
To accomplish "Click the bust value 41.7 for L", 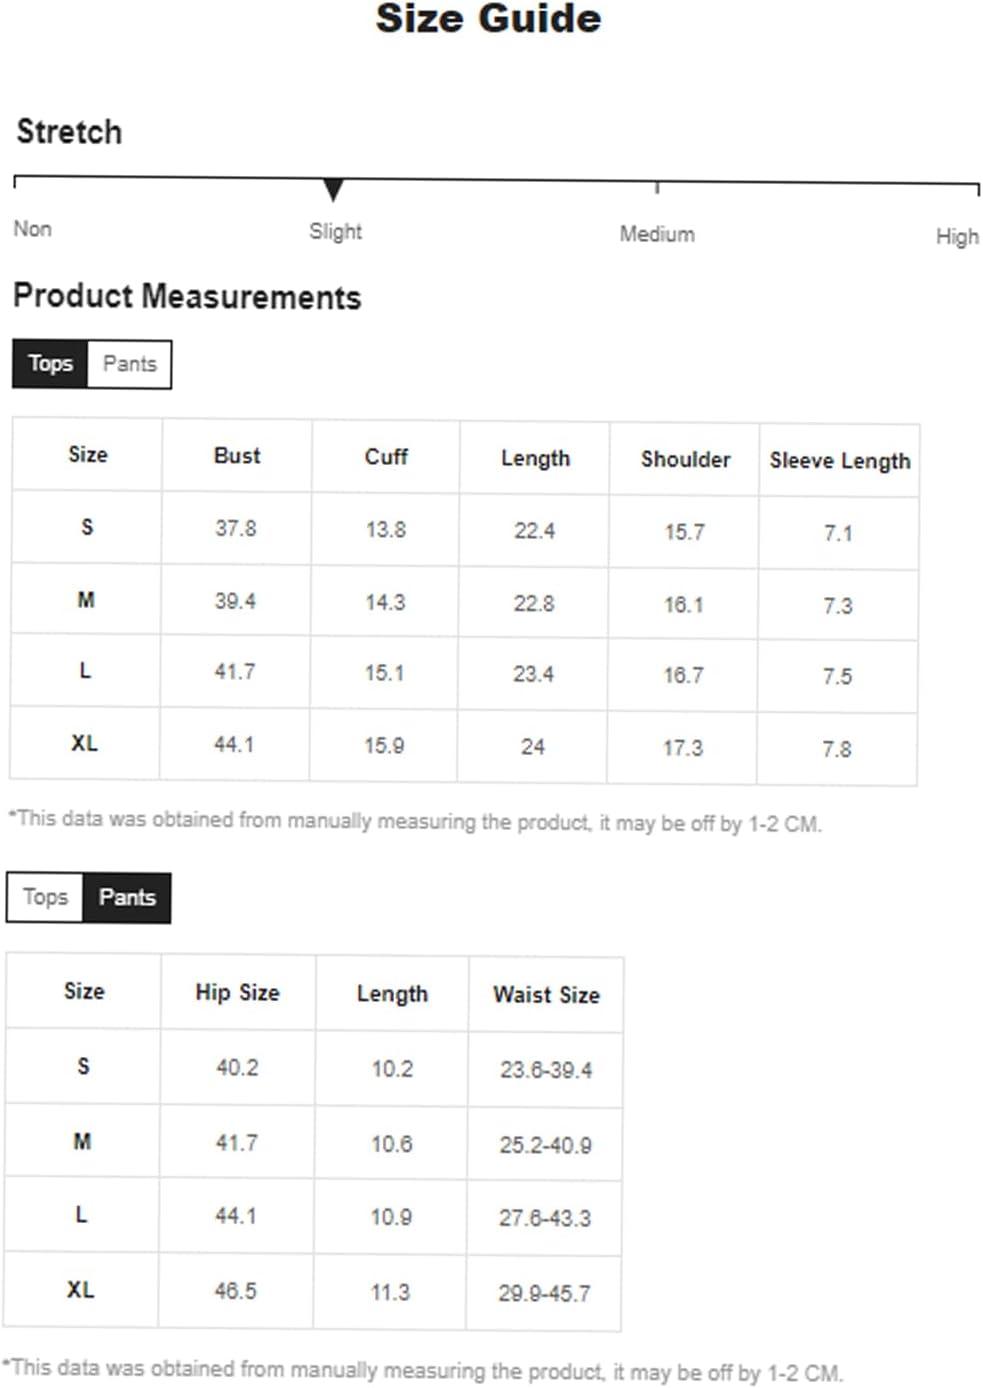I will [235, 672].
